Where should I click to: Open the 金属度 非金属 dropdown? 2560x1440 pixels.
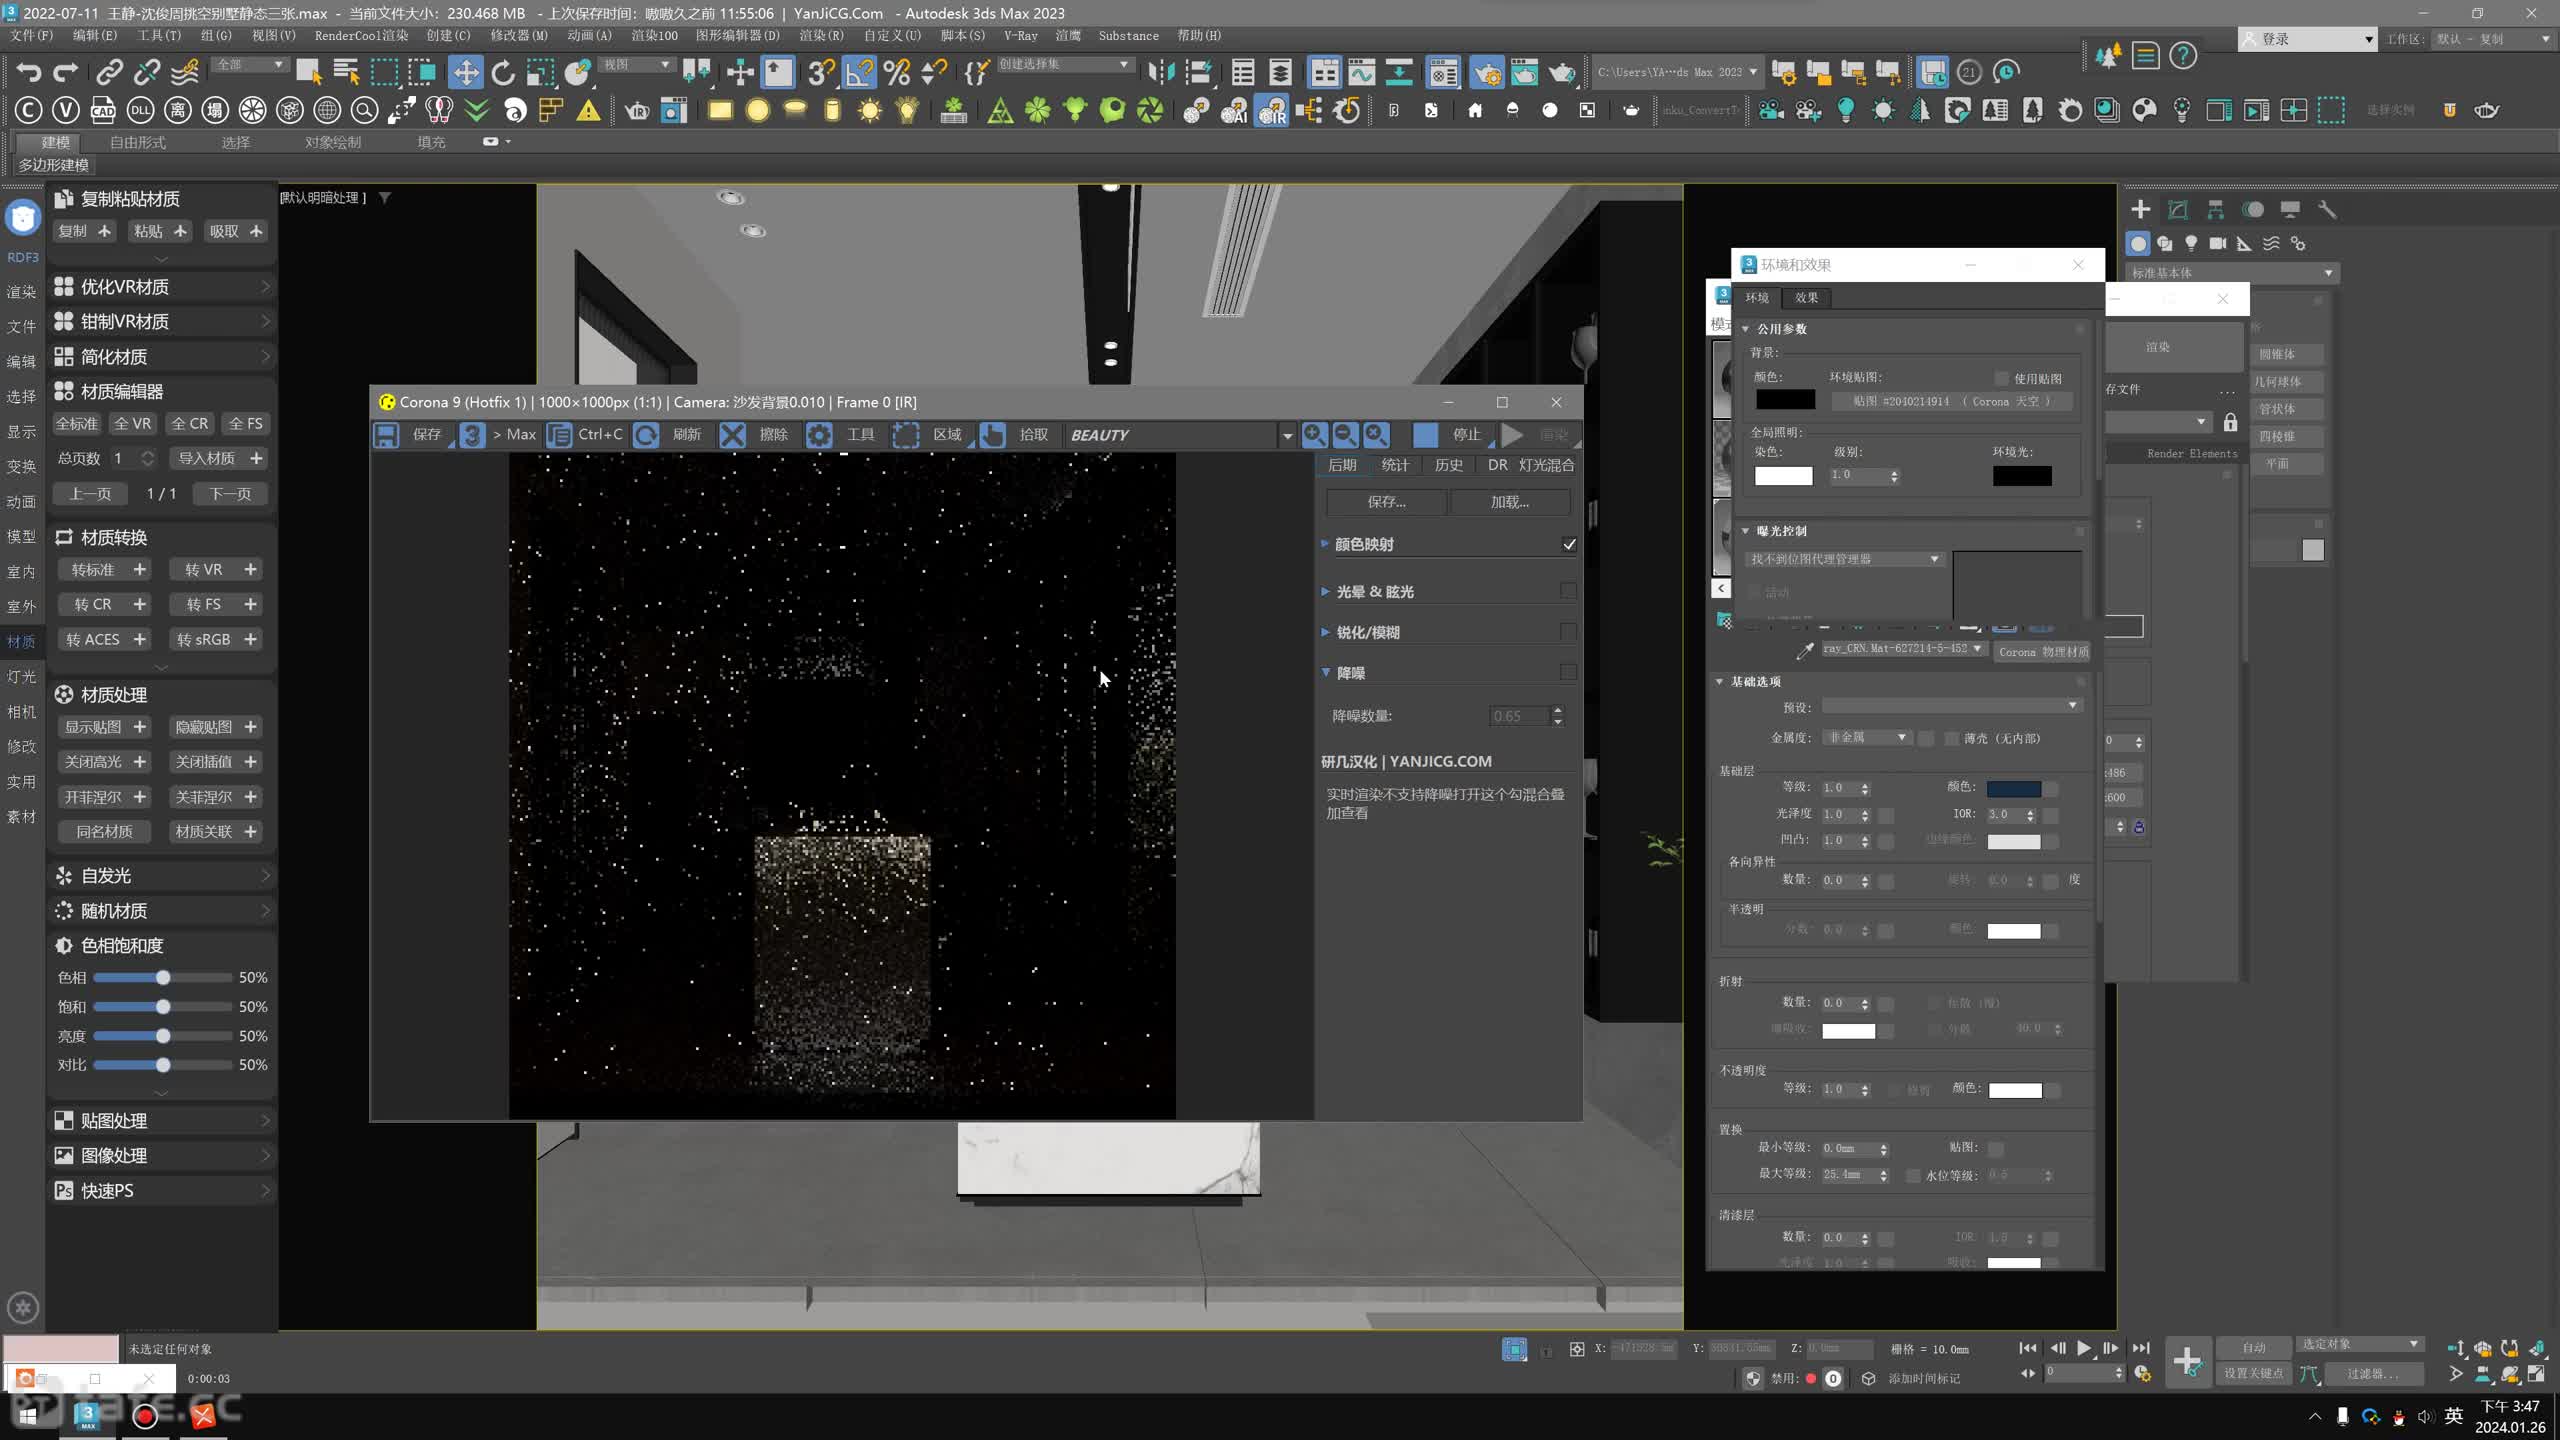[1867, 737]
